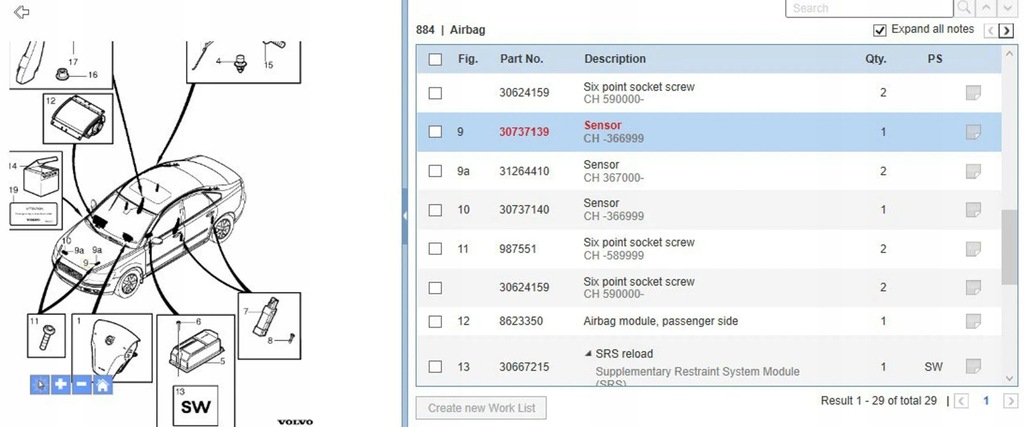Click the Description column header

(x=615, y=59)
